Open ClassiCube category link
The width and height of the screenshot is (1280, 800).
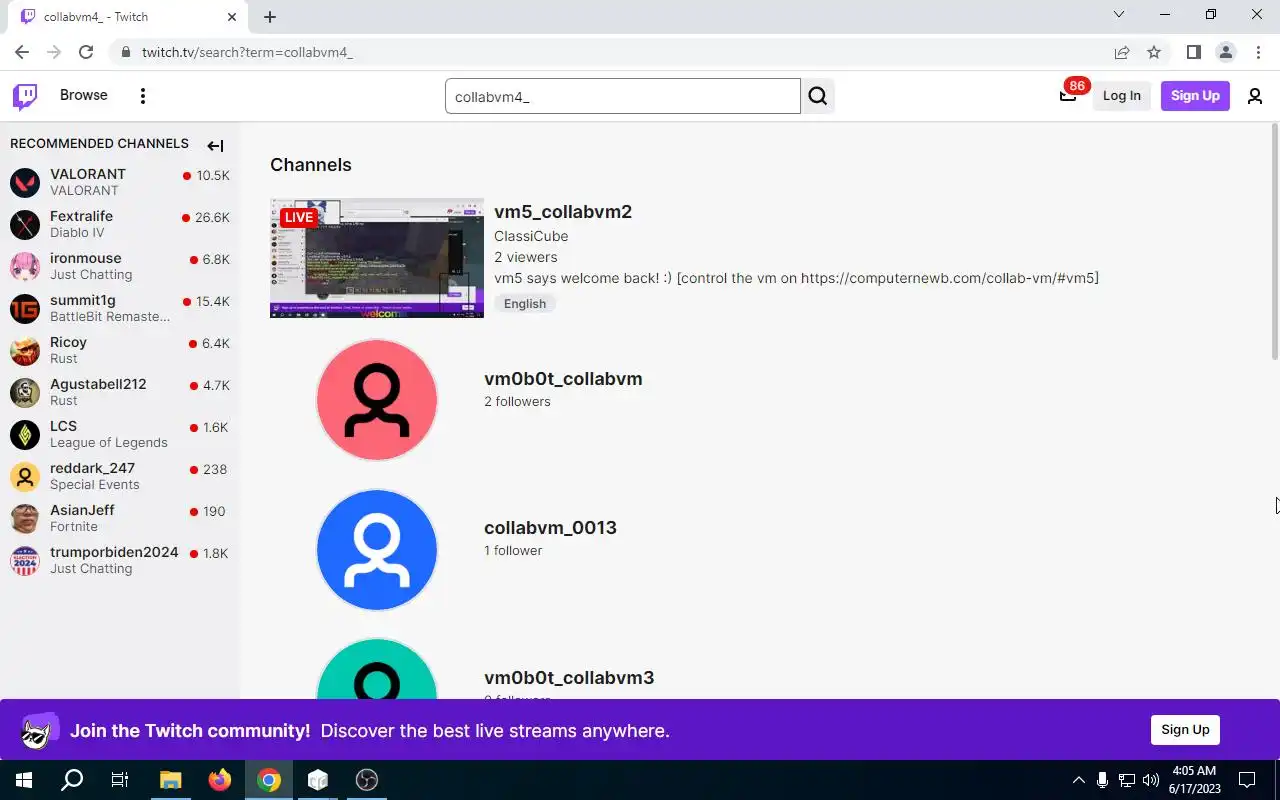coord(531,236)
